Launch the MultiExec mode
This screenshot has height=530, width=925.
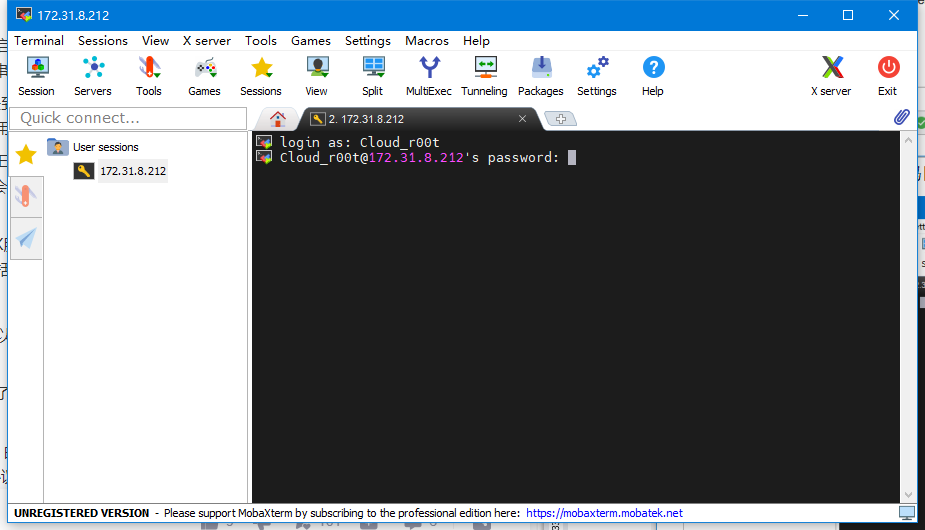coord(428,76)
